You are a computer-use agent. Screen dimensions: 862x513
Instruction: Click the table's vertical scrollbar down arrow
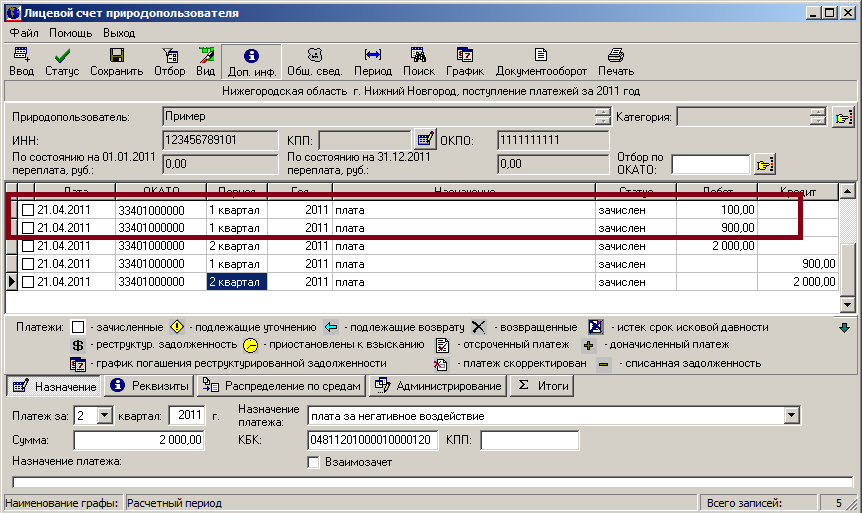(x=848, y=306)
